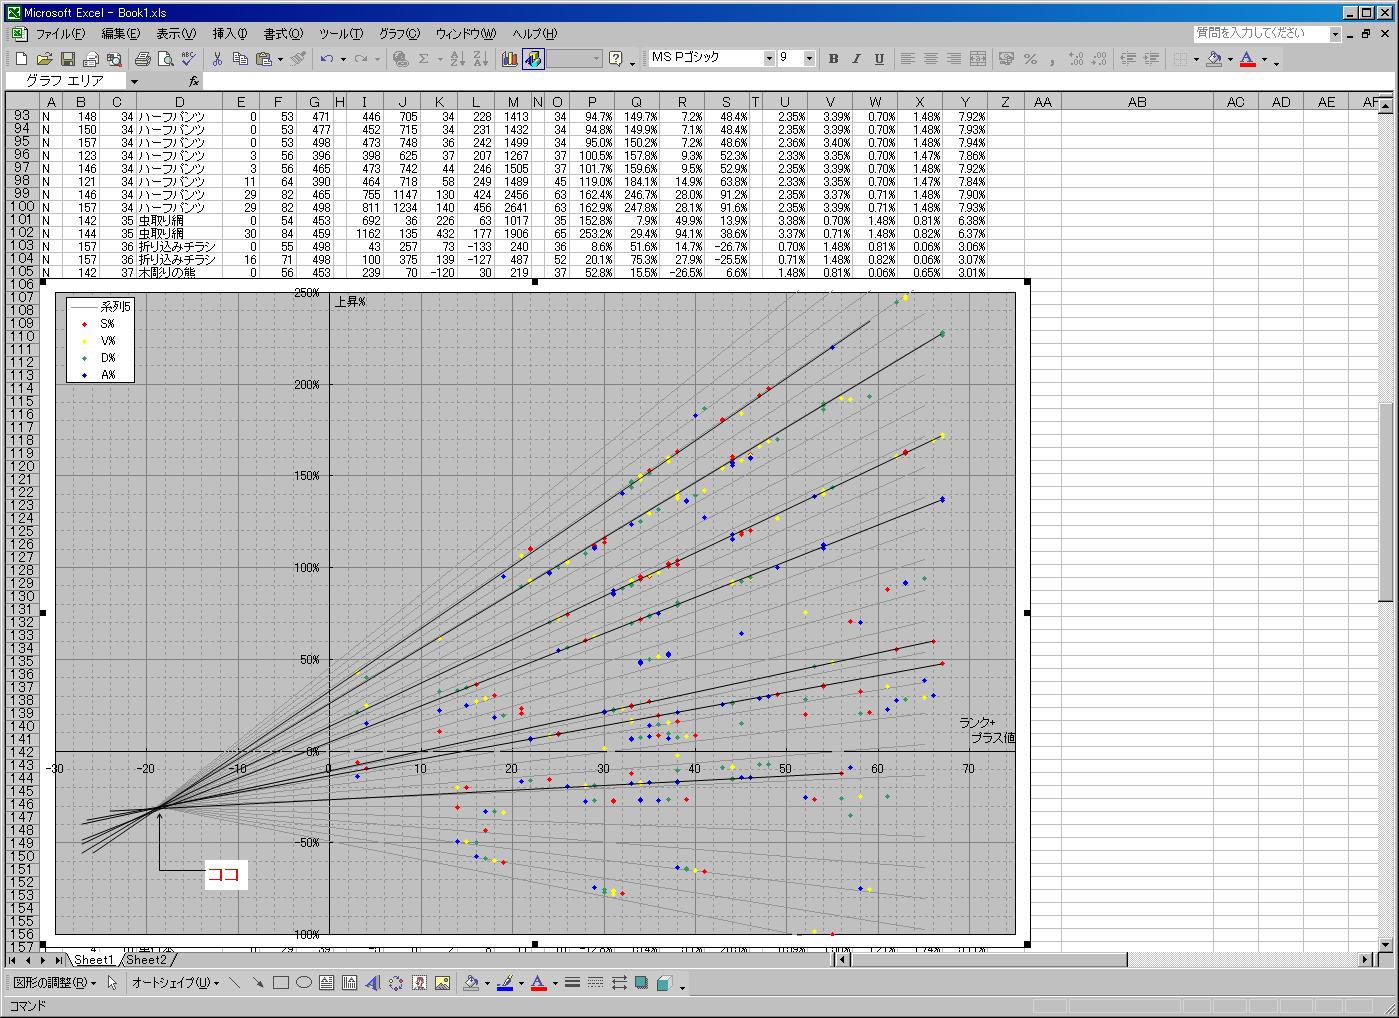Screen dimensions: 1399x1018
Task: Expand the Name Box dropdown showing グラフ エリア
Action: pos(134,81)
